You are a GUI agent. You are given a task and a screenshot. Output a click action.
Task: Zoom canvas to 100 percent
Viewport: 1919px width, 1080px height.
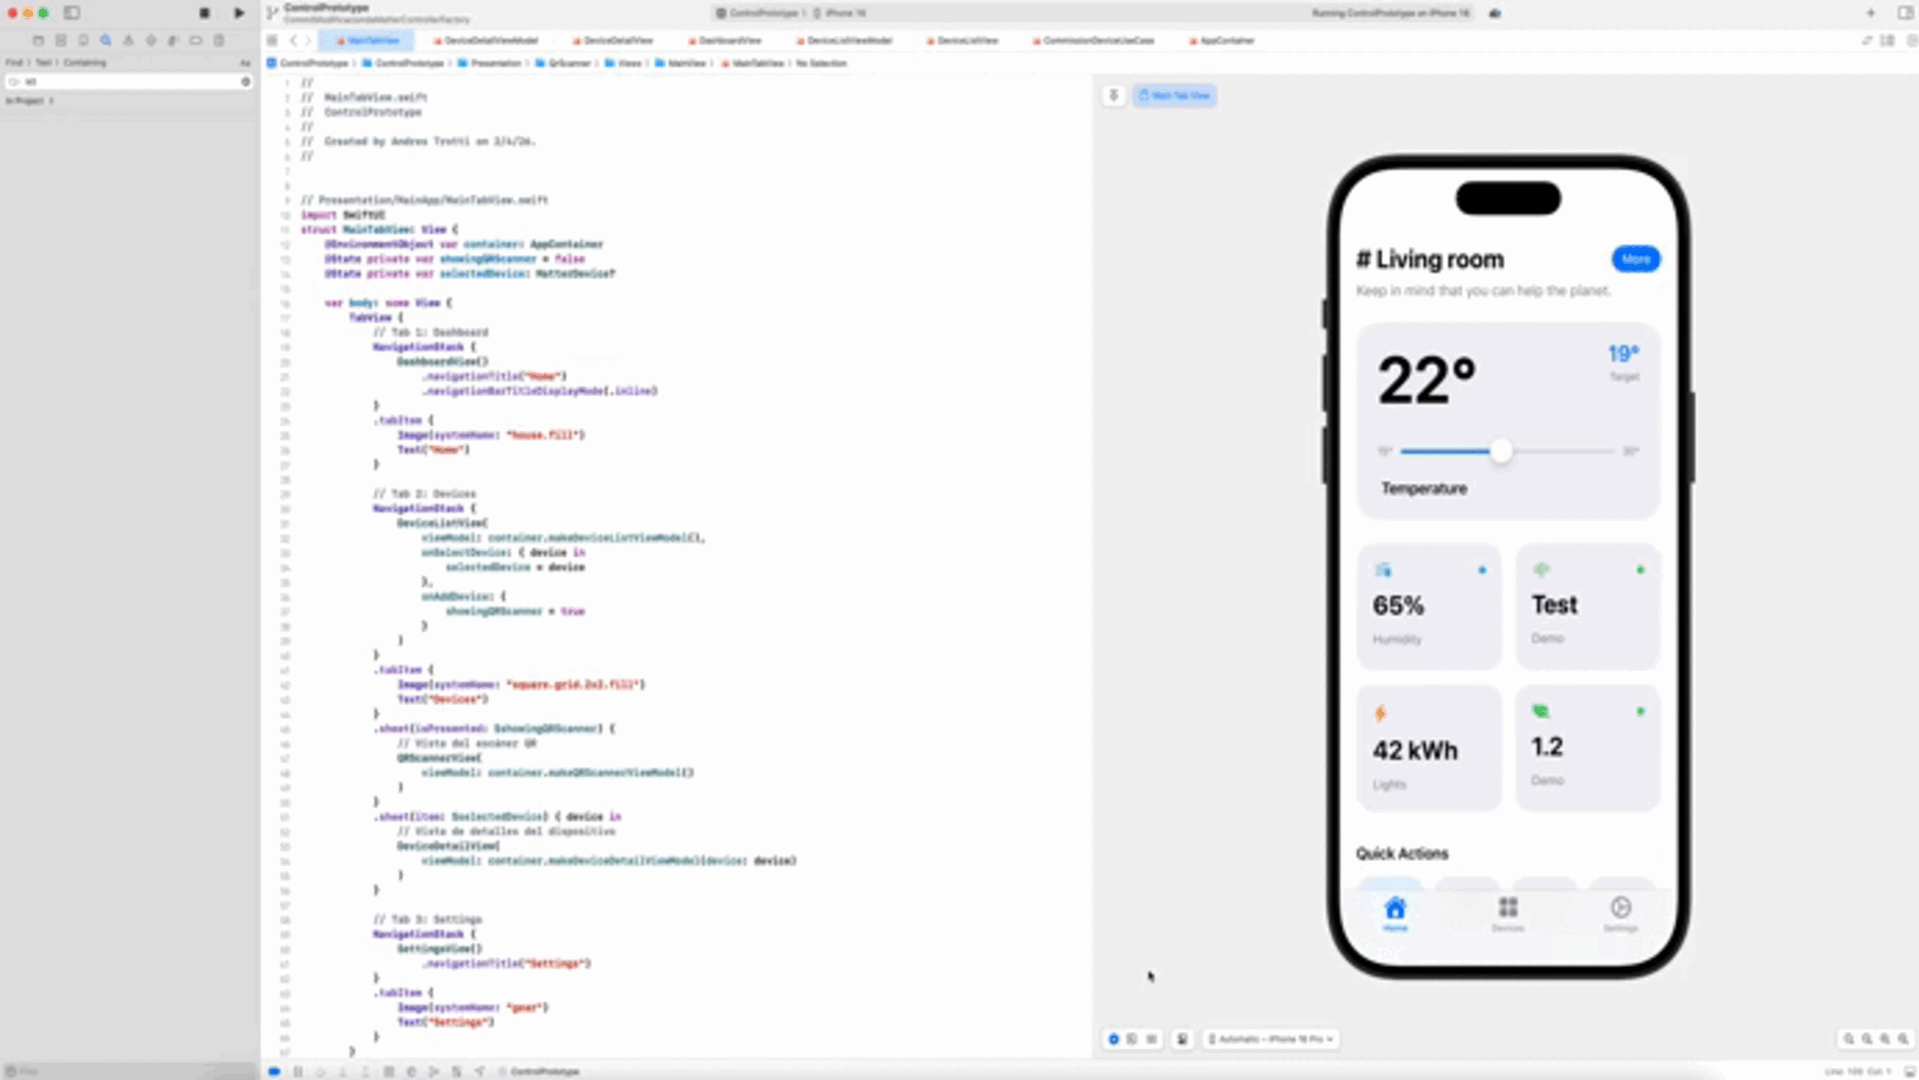tap(1867, 1039)
